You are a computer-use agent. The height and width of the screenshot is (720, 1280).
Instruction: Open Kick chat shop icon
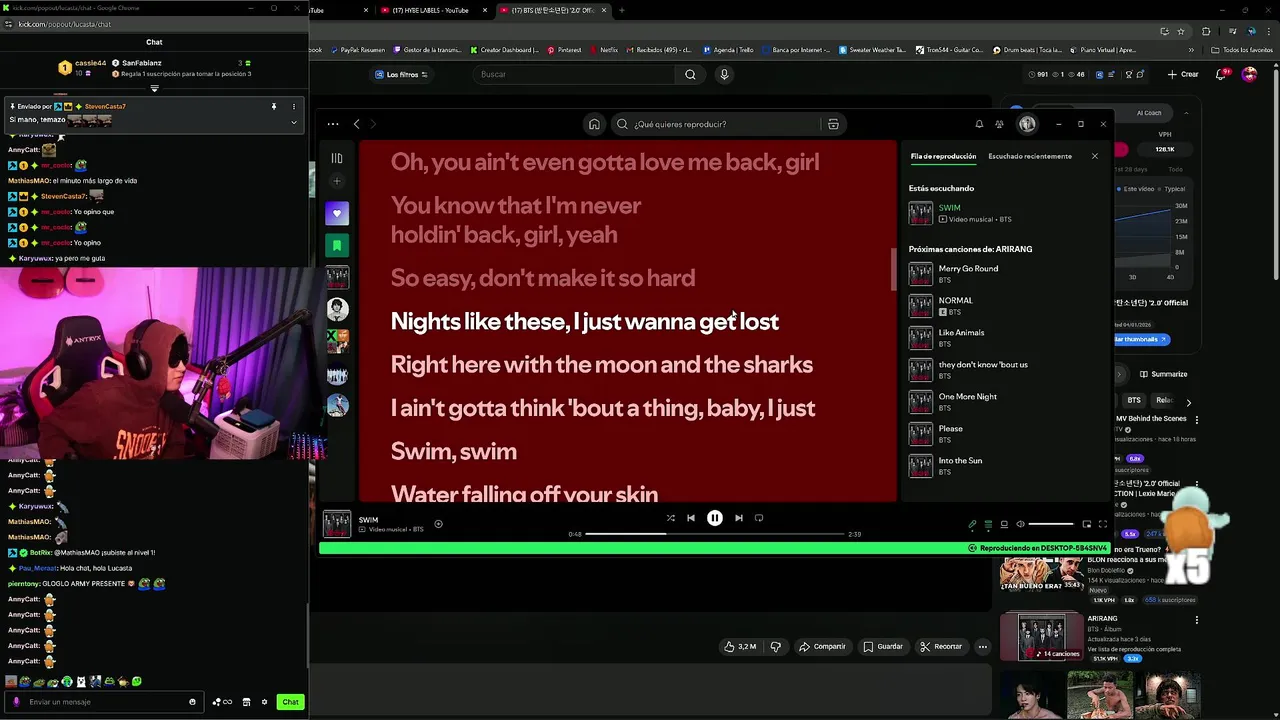(x=246, y=702)
